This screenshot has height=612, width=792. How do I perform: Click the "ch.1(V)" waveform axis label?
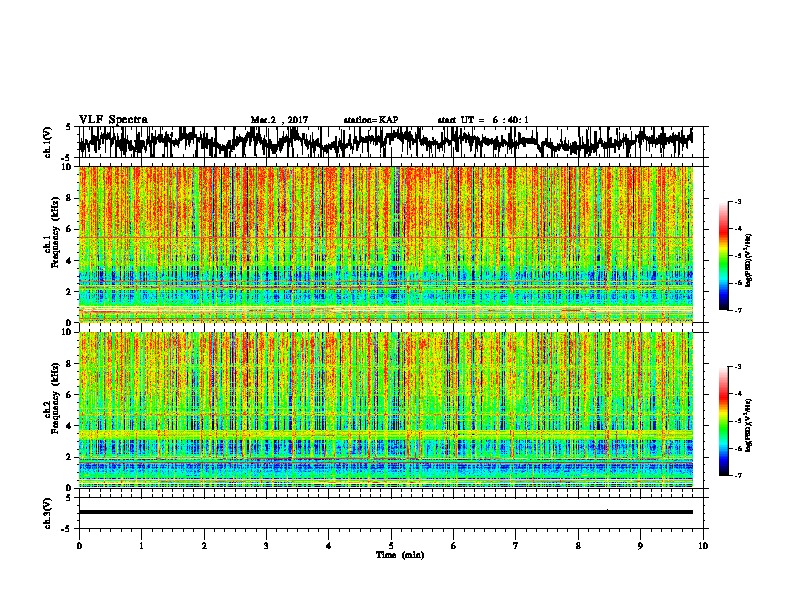pos(48,142)
